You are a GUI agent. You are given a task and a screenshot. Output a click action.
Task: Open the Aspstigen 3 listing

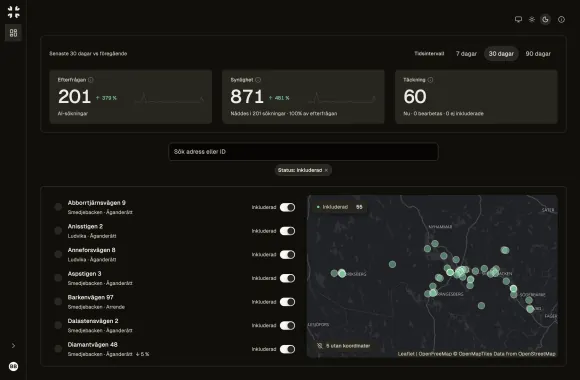coord(84,274)
